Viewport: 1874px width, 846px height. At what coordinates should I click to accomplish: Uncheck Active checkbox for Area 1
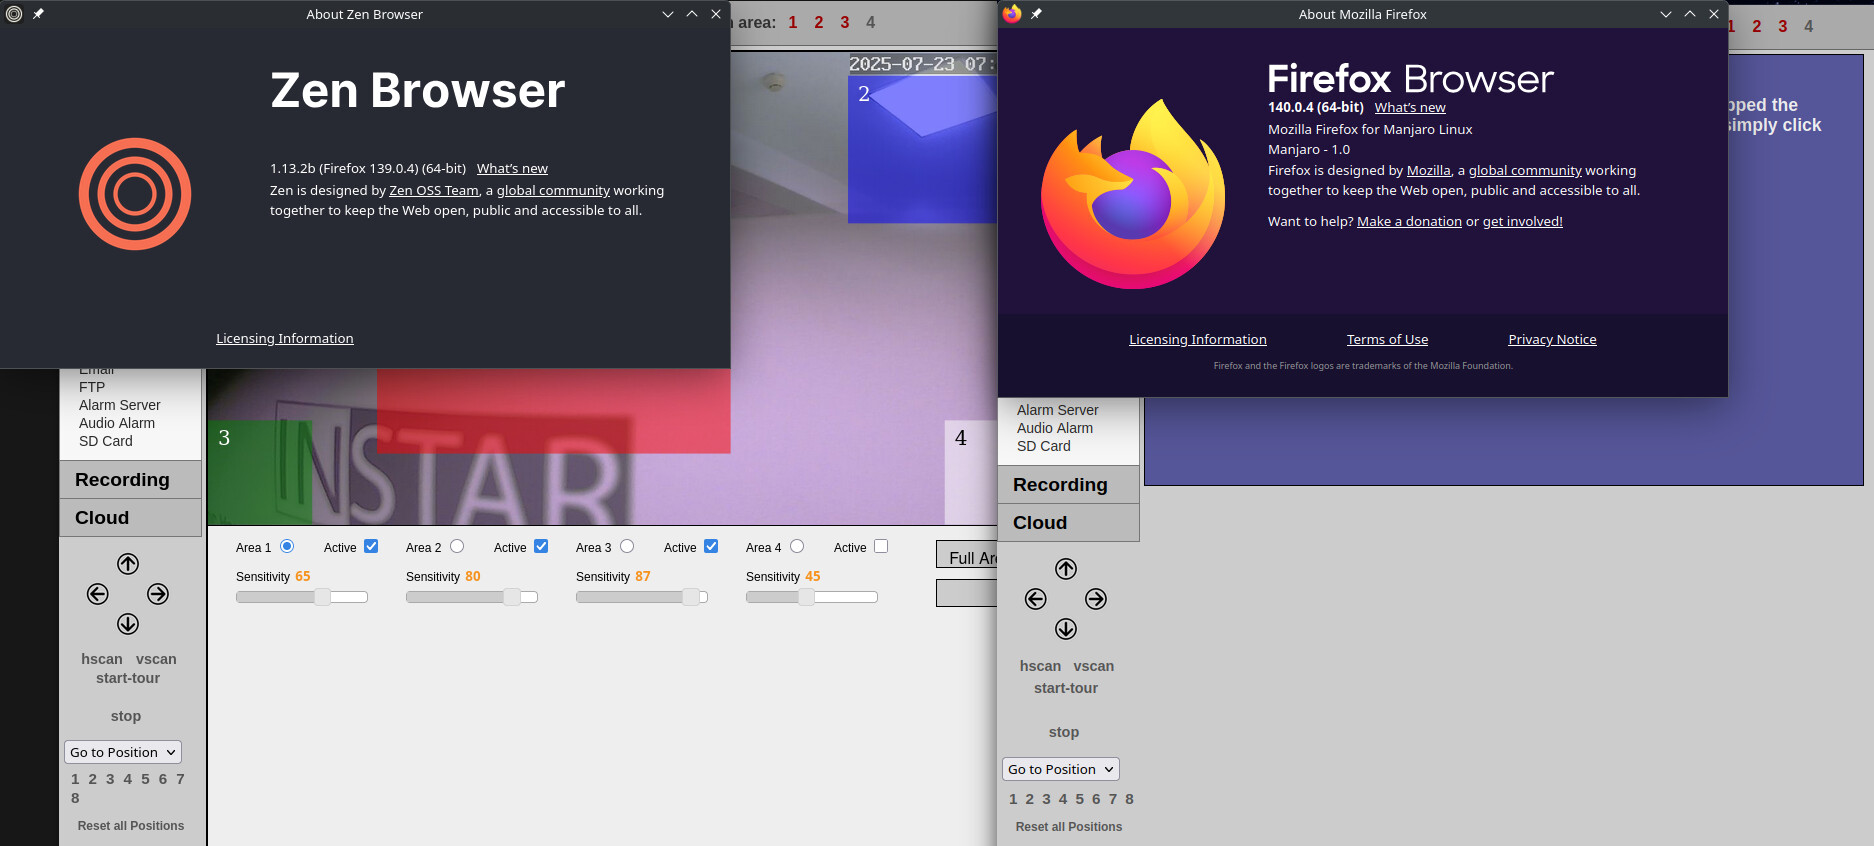point(371,546)
